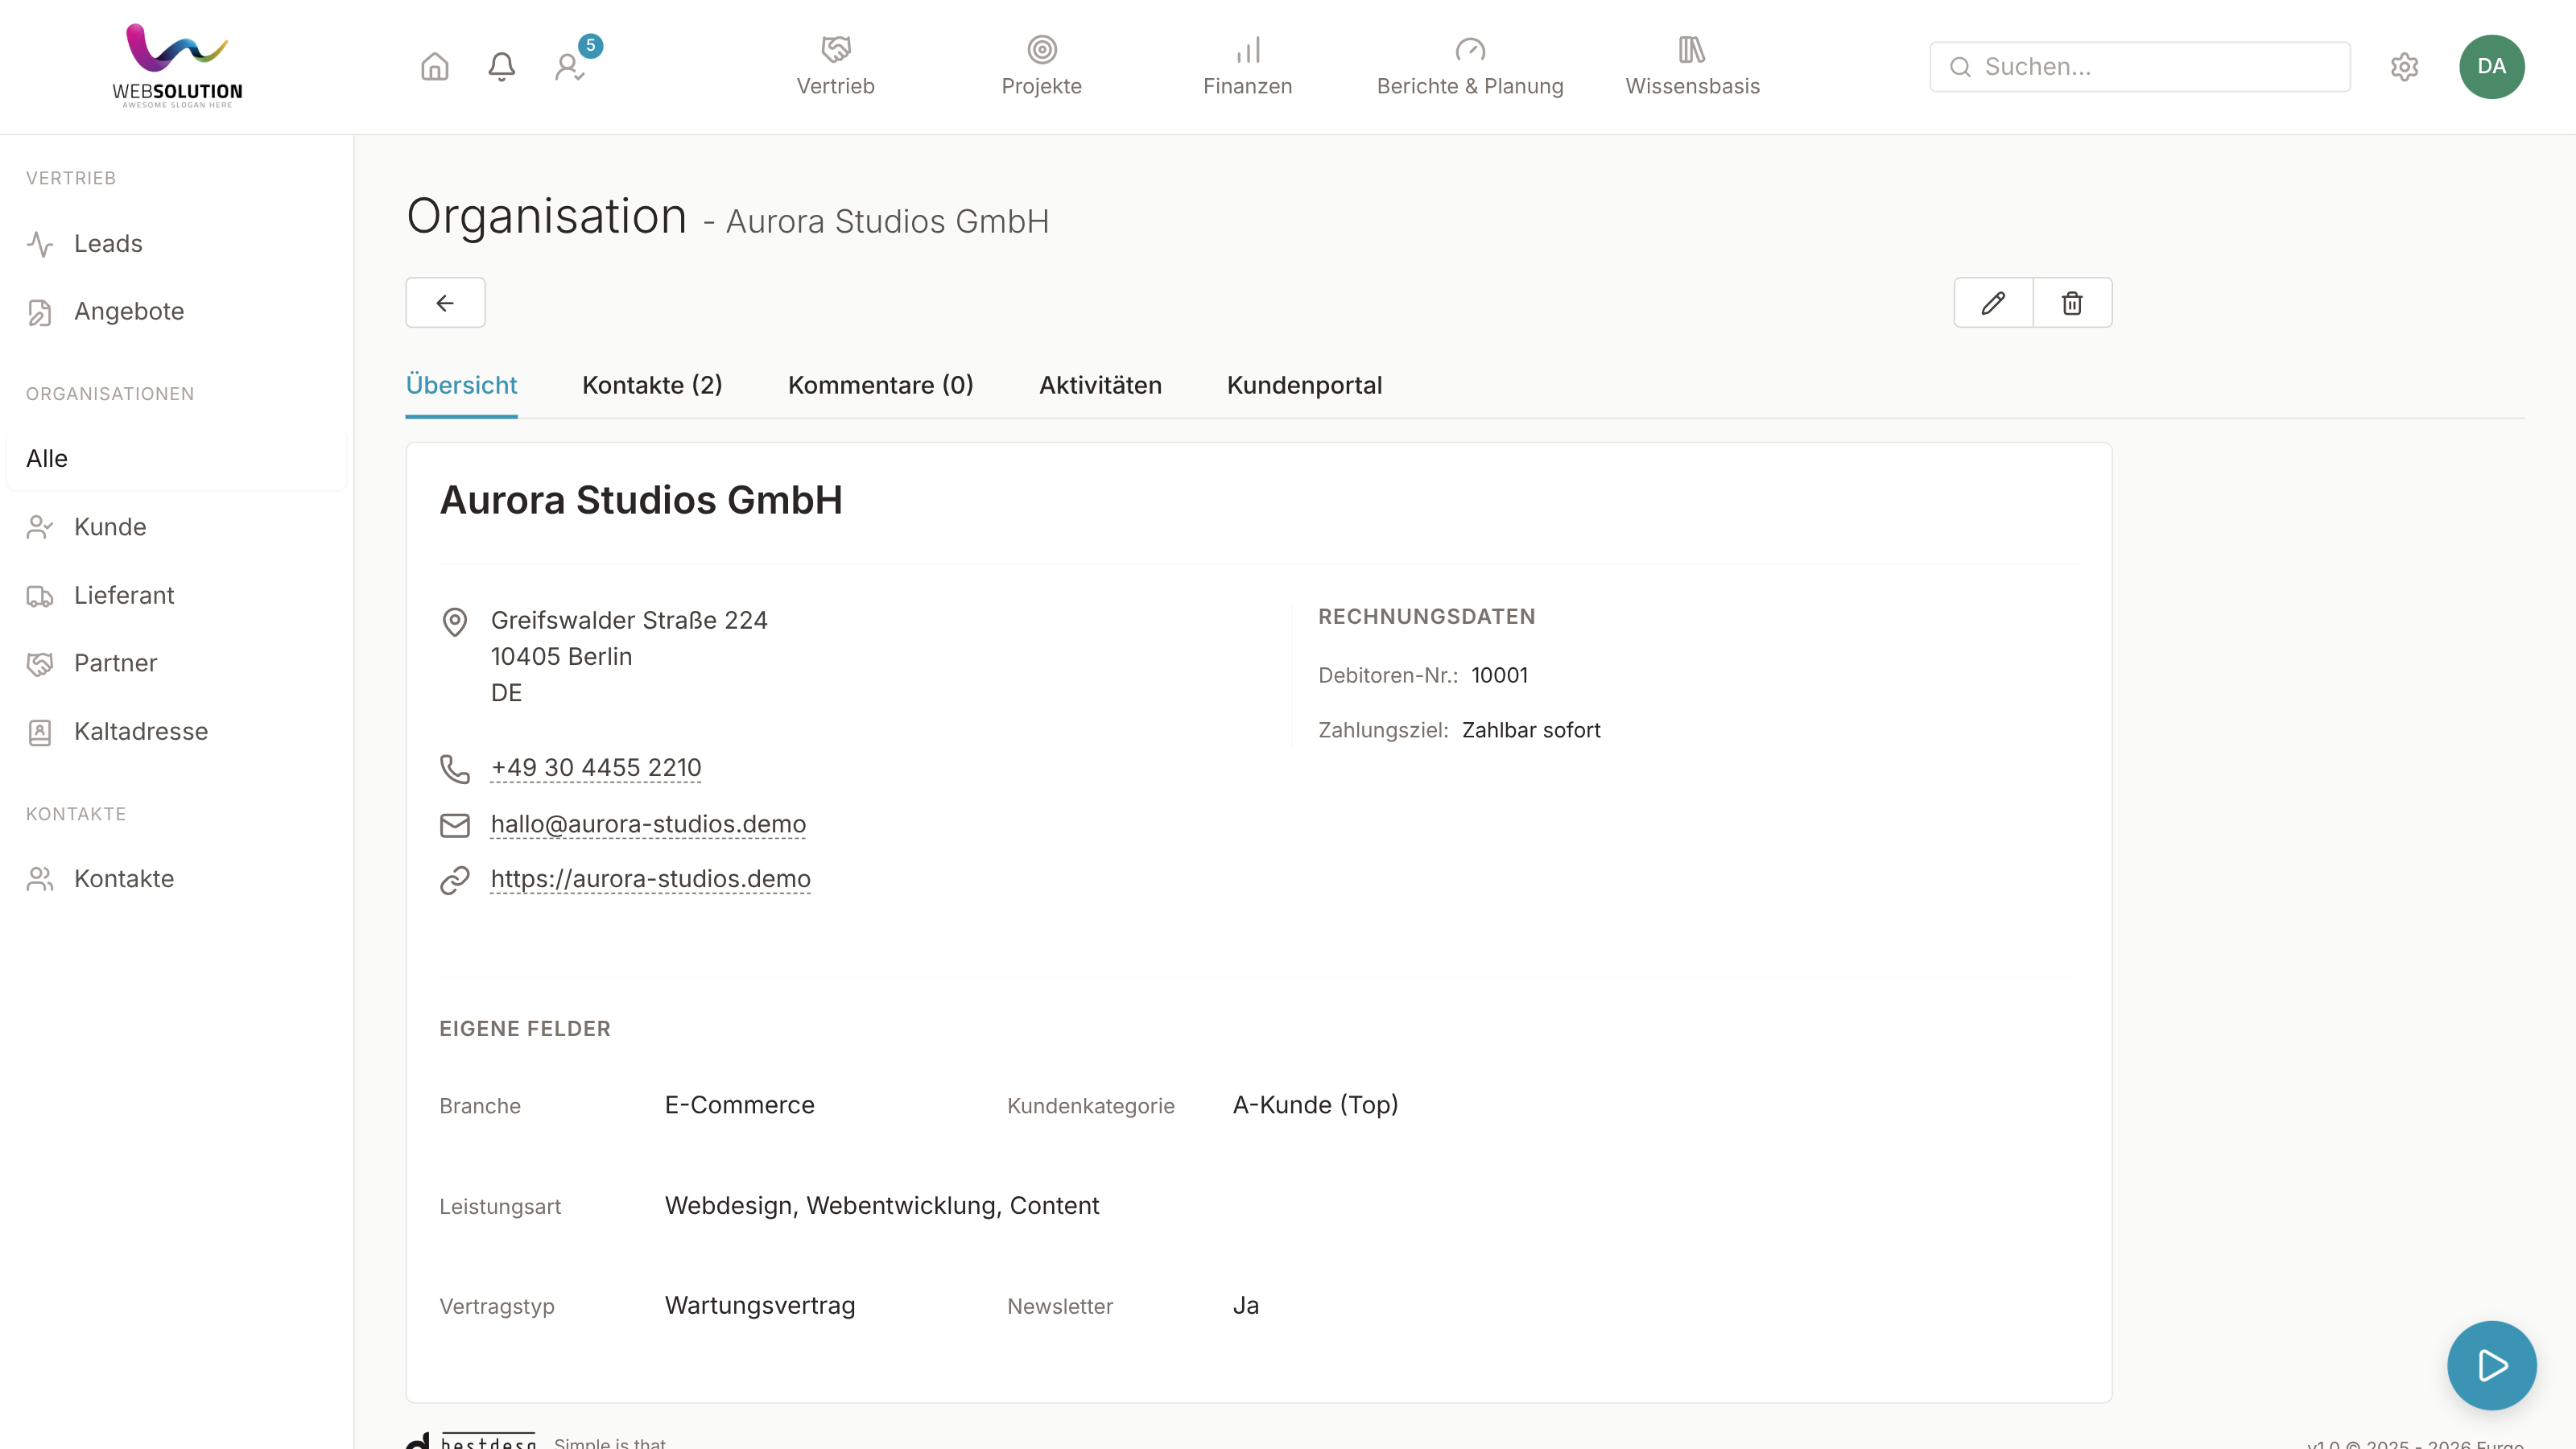
Task: Click the Aurora Studios GmbH card heading
Action: (x=641, y=500)
